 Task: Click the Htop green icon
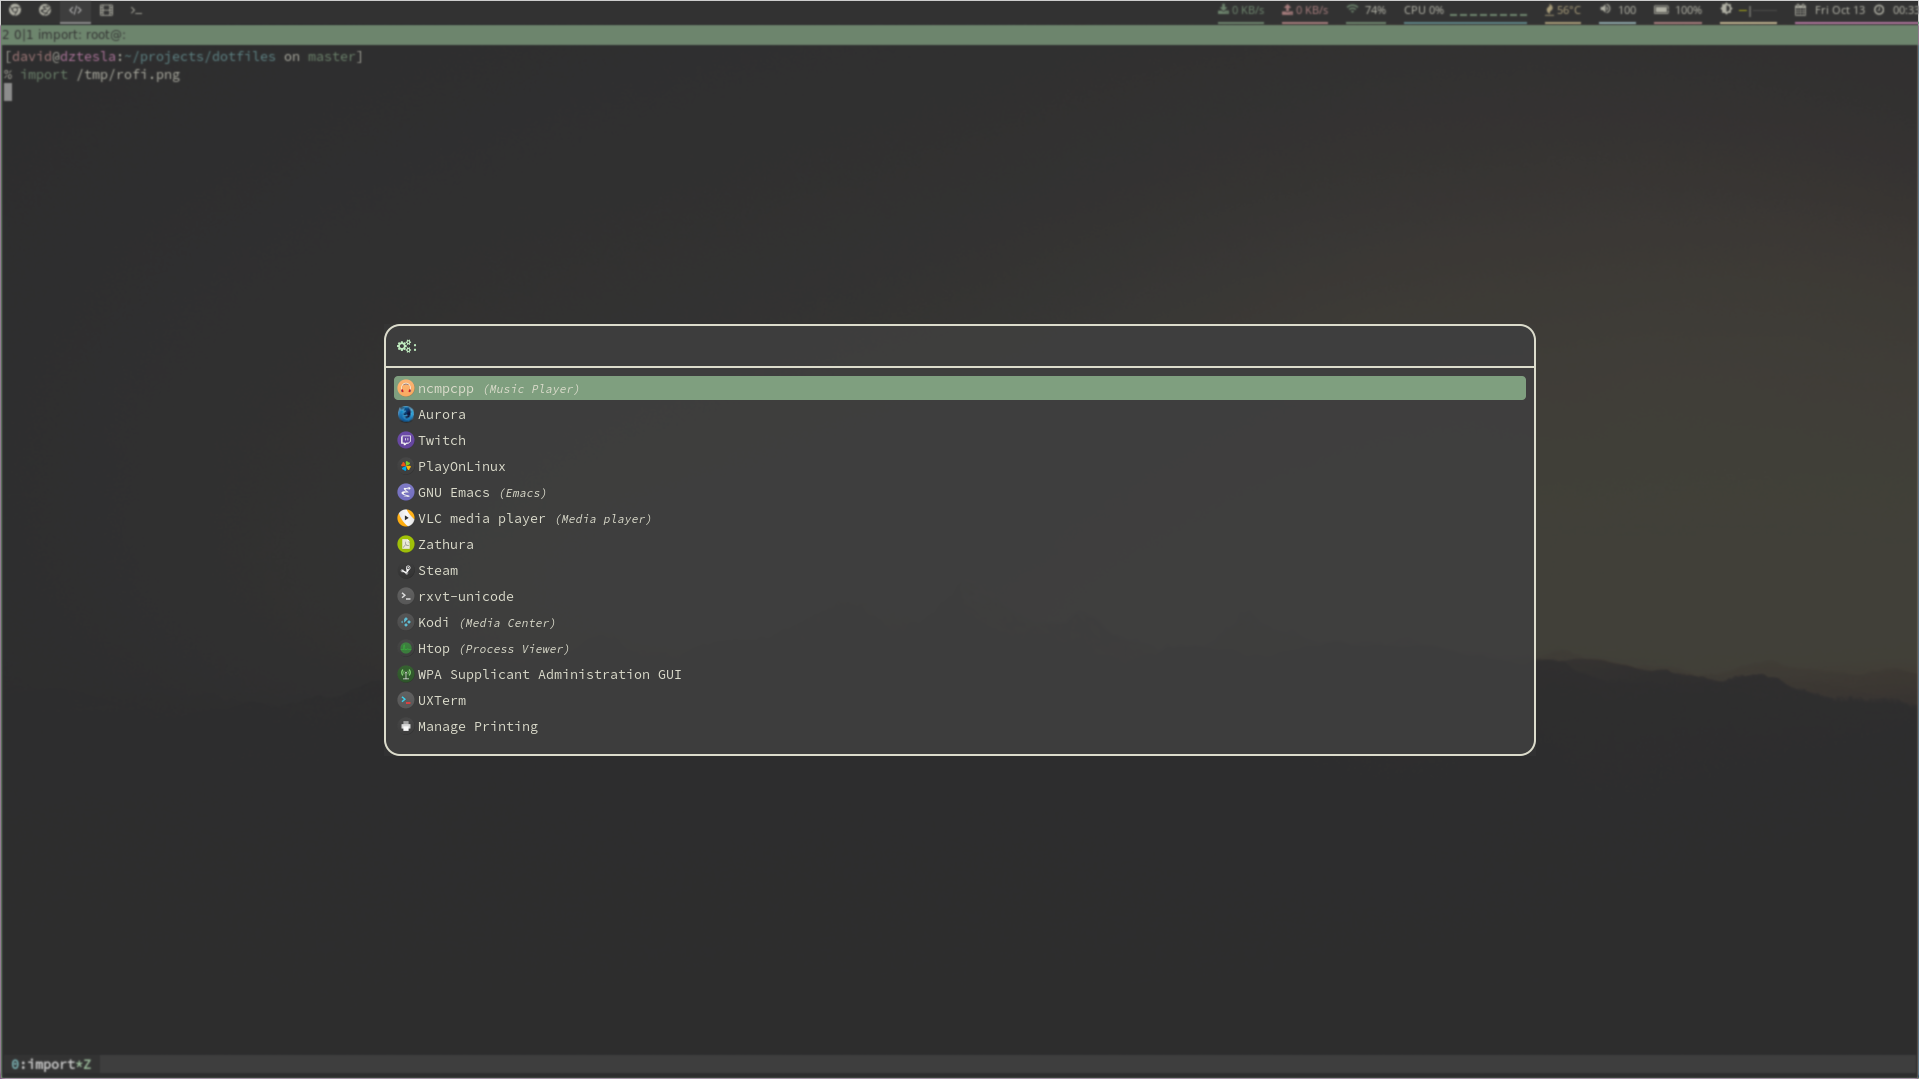pyautogui.click(x=405, y=648)
